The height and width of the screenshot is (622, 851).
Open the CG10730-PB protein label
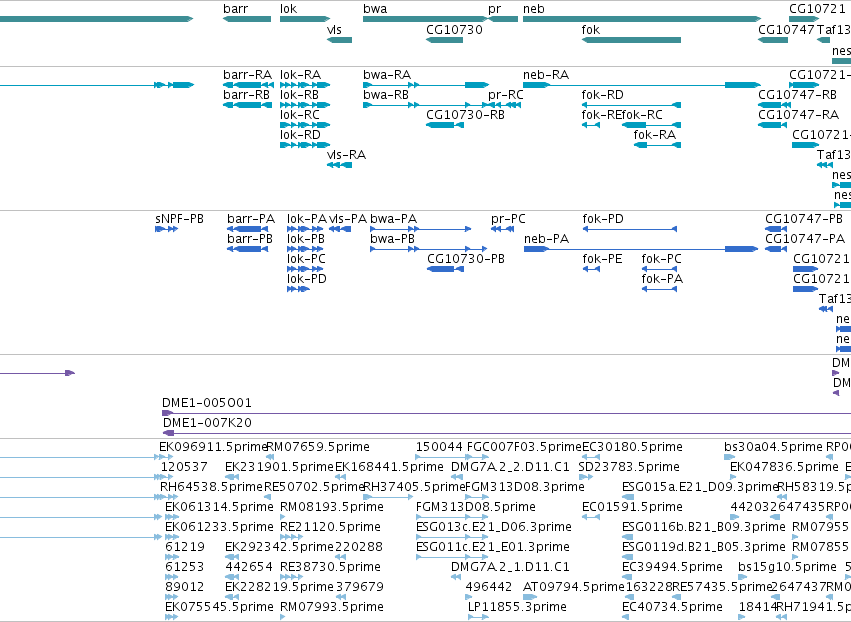tap(466, 259)
